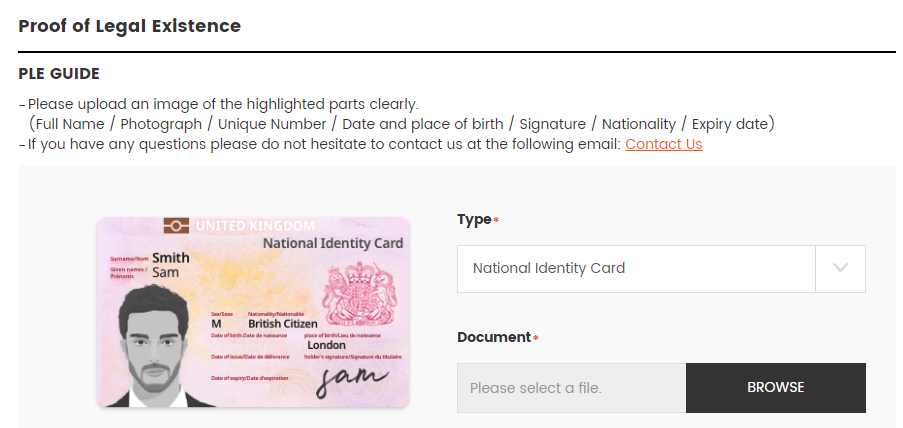903x428 pixels.
Task: Click 'National Identity Card' title on the card
Action: click(x=333, y=243)
